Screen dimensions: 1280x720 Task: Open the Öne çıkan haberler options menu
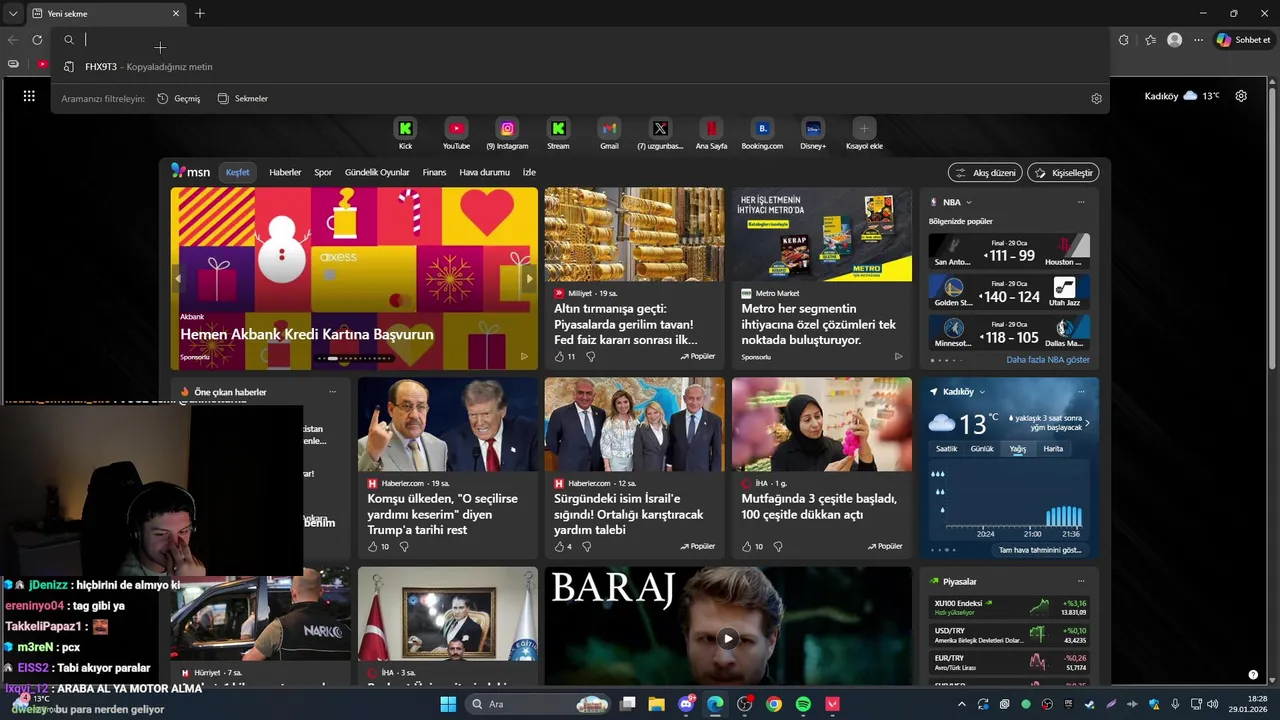(332, 392)
